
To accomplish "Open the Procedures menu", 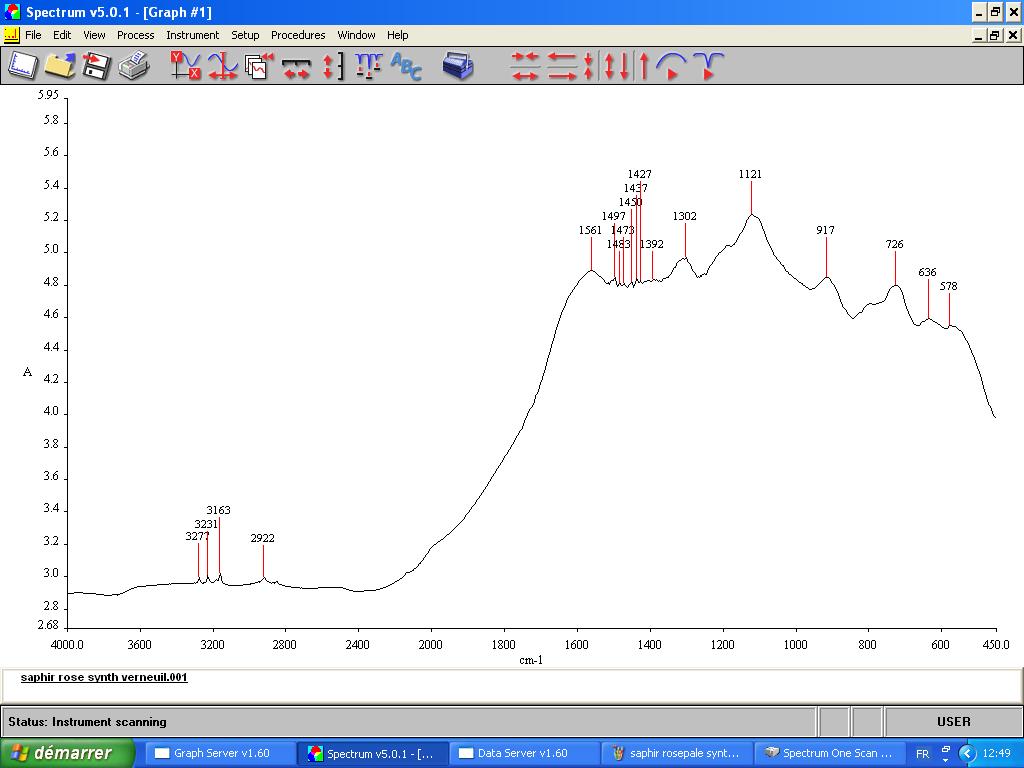I will pos(298,35).
